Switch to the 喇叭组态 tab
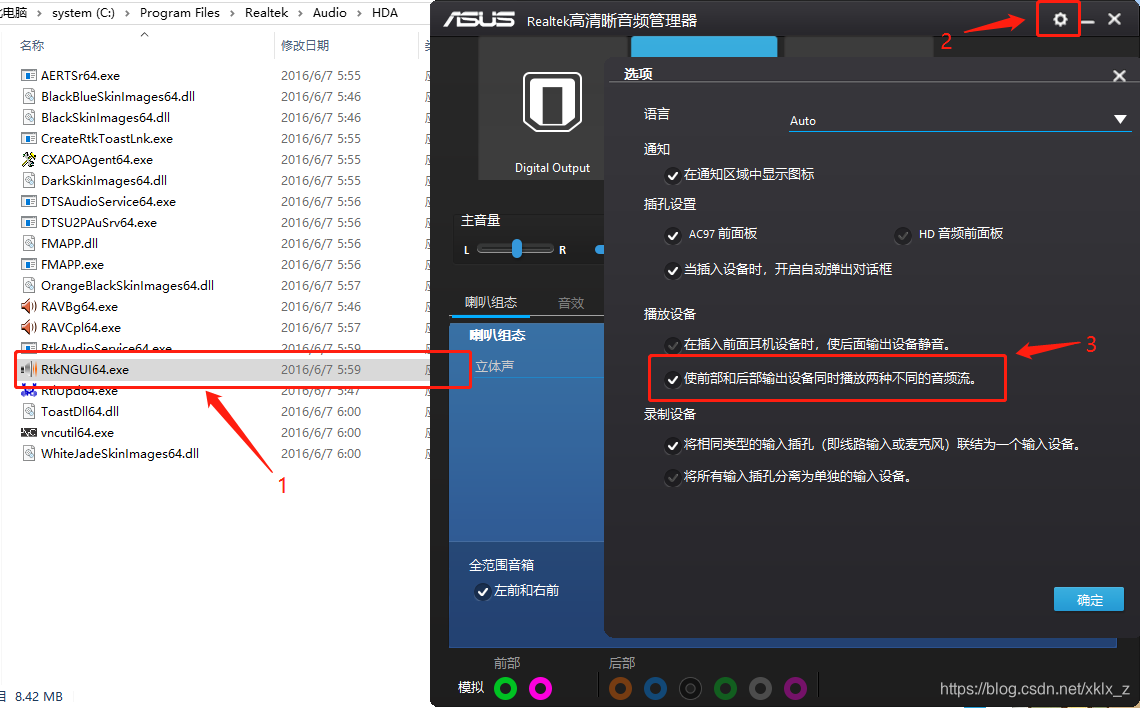The width and height of the screenshot is (1140, 708). [491, 302]
